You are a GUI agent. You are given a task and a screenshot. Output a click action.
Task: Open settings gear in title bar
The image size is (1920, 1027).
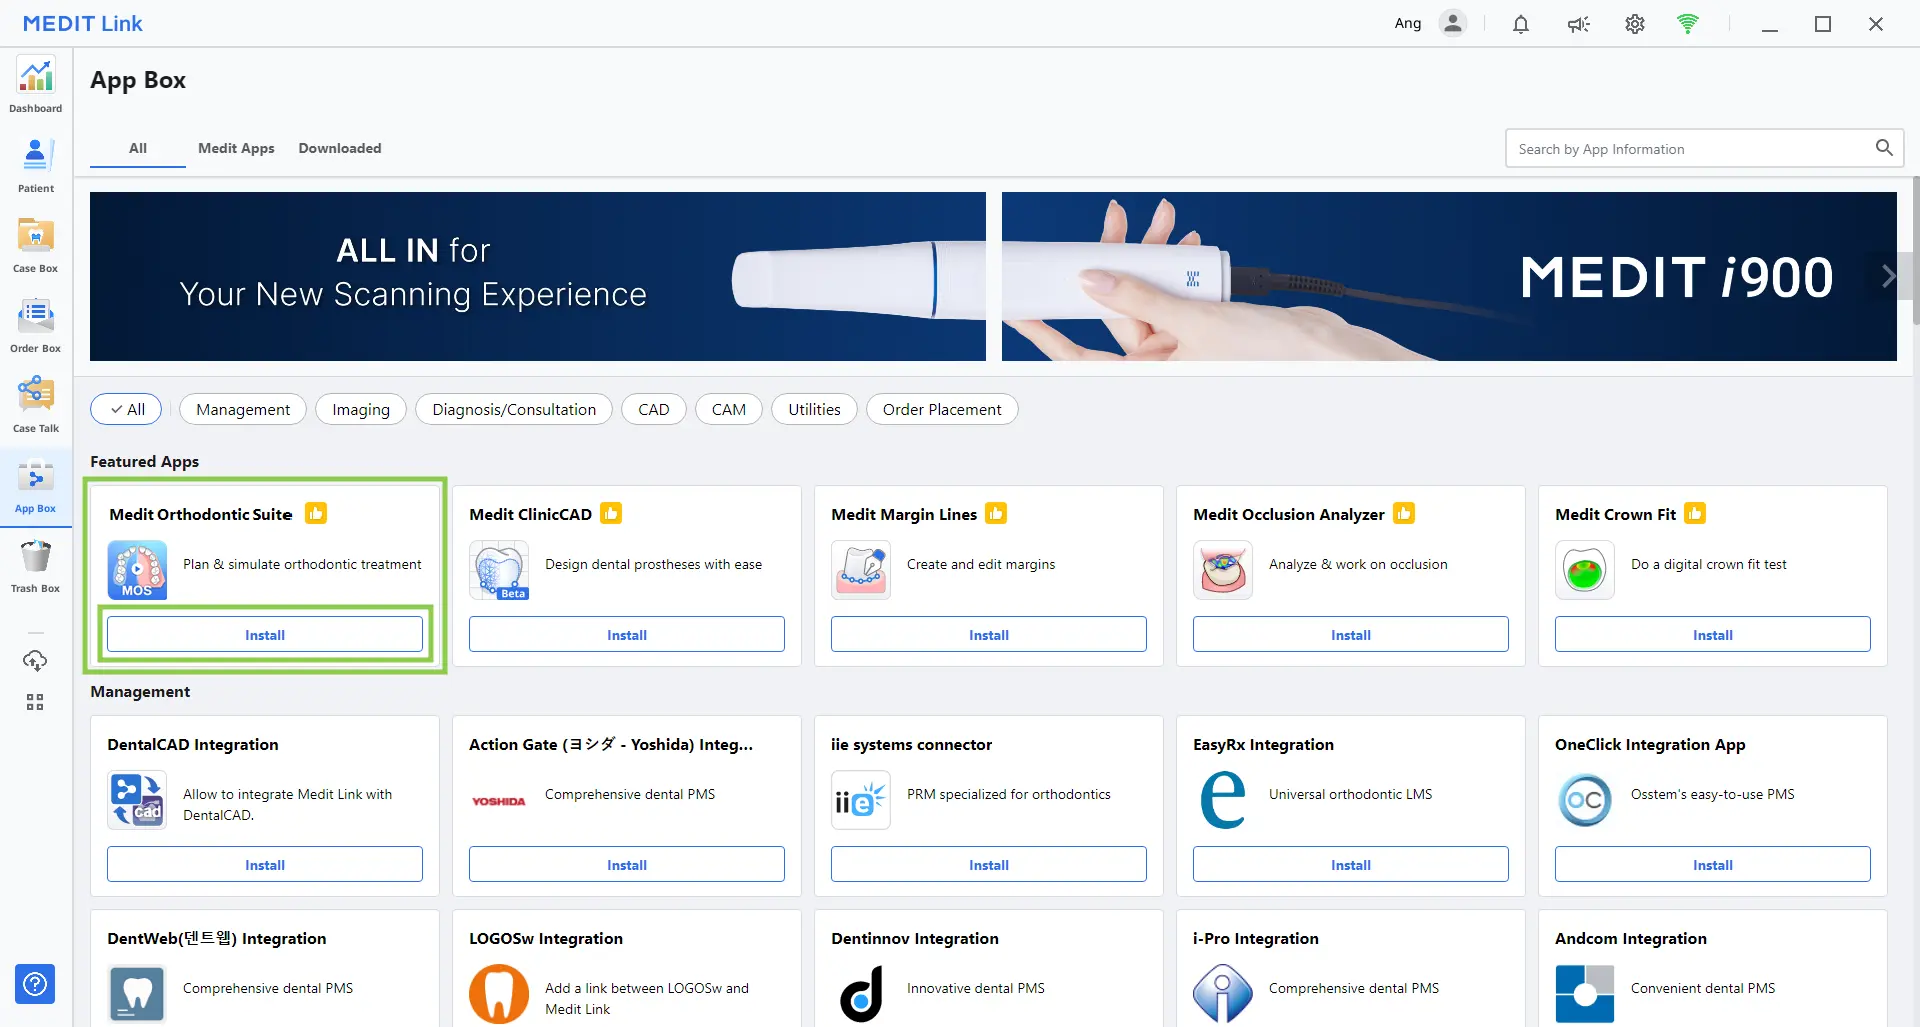tap(1634, 24)
